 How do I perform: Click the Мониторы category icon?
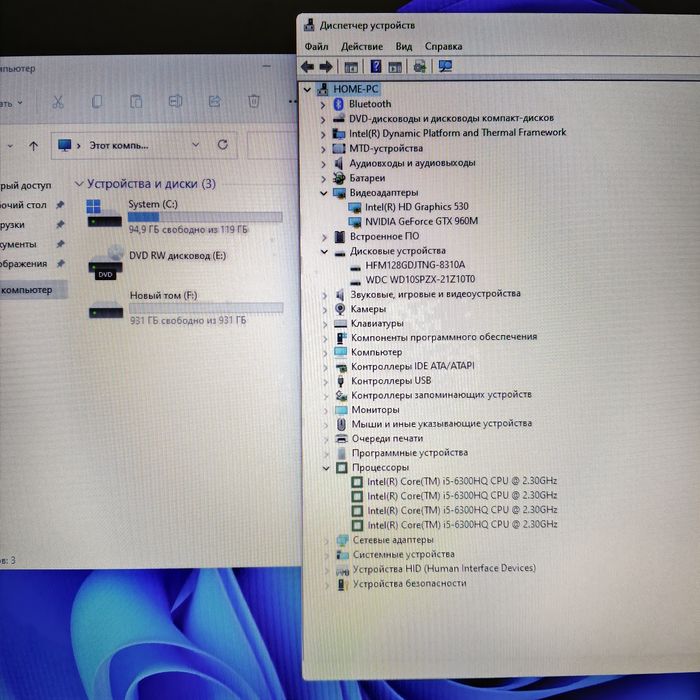point(341,410)
